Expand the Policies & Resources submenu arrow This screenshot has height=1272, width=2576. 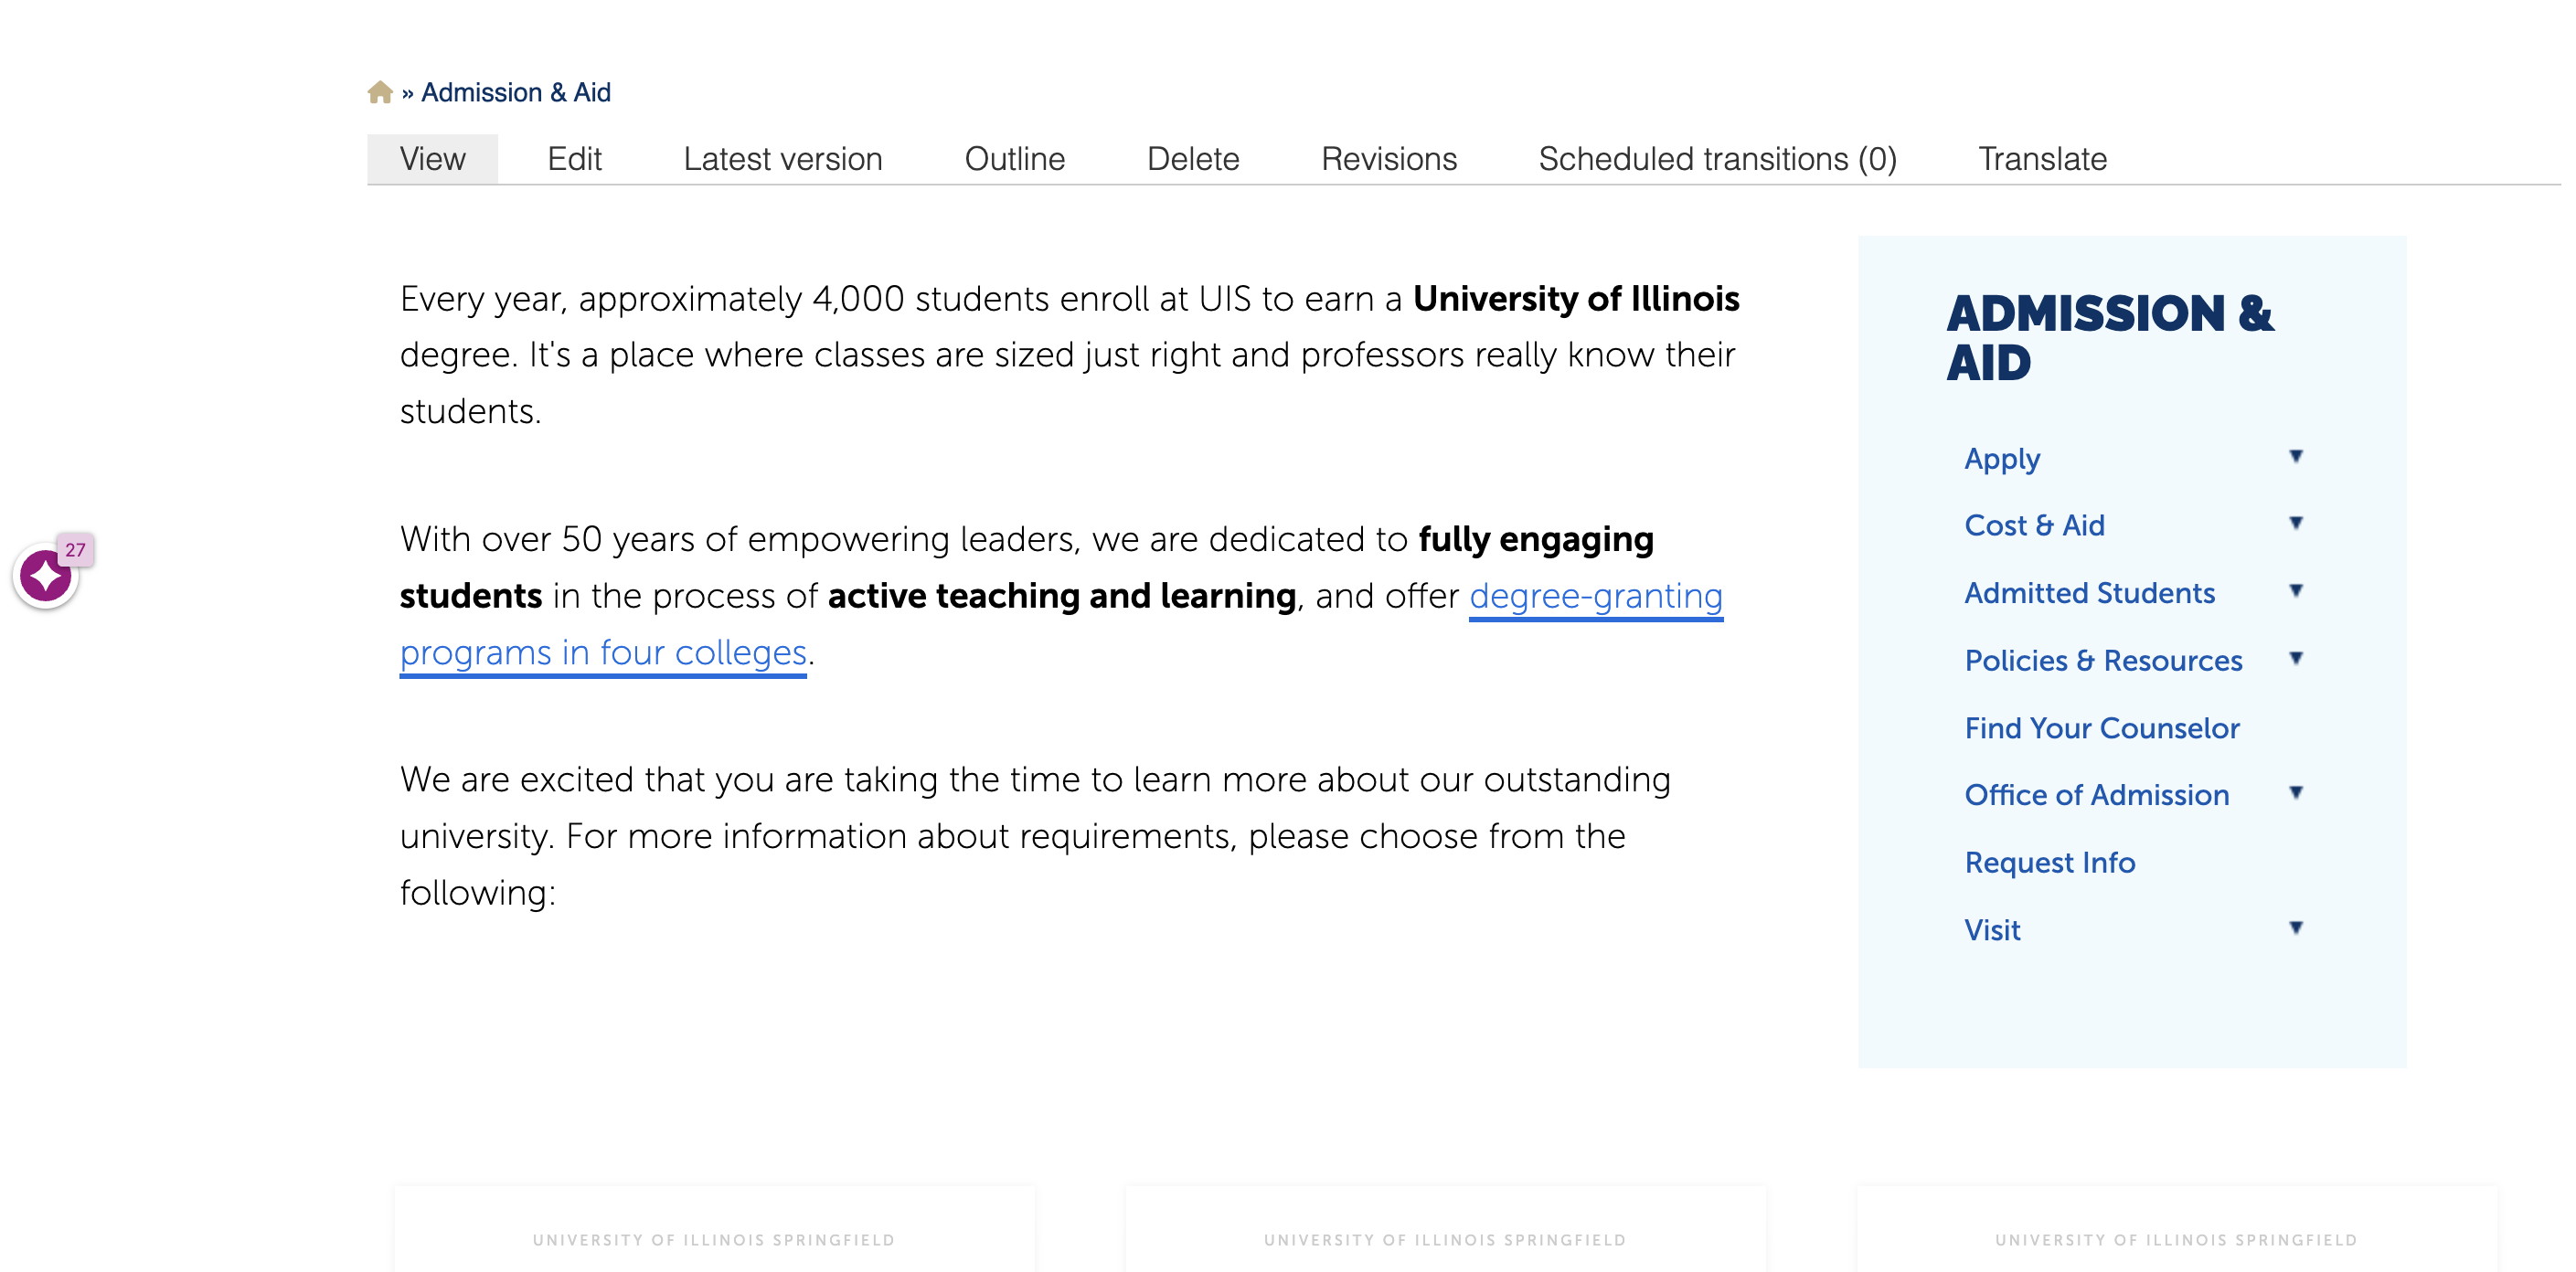click(x=2296, y=658)
